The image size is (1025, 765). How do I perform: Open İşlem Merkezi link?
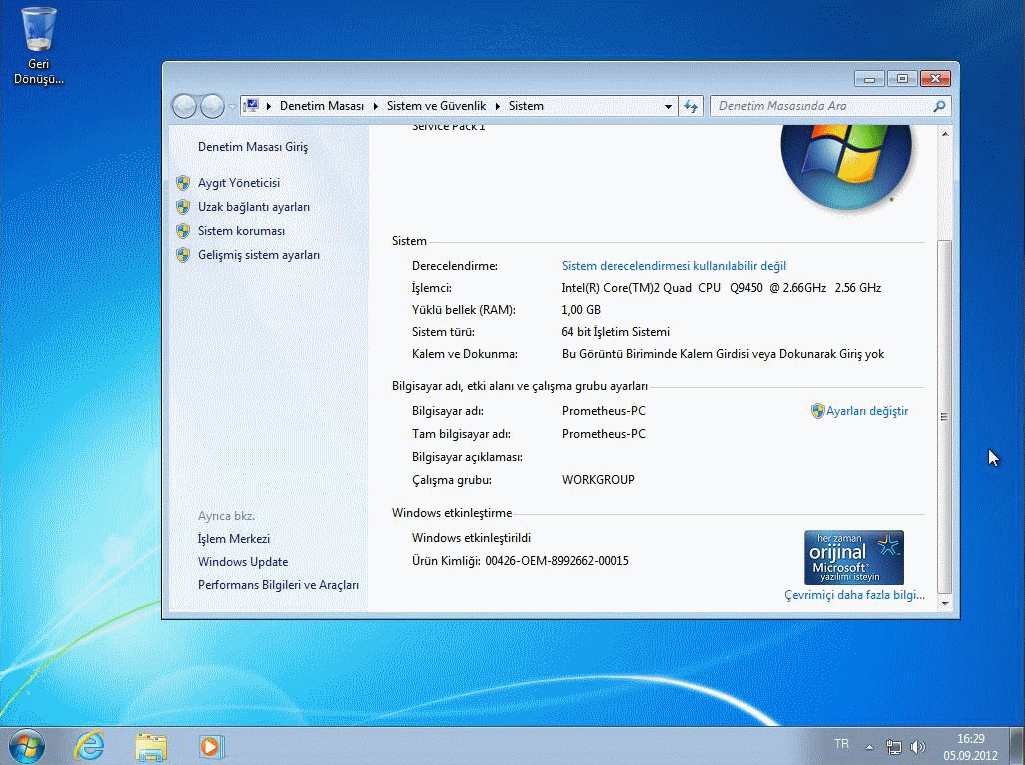[233, 539]
